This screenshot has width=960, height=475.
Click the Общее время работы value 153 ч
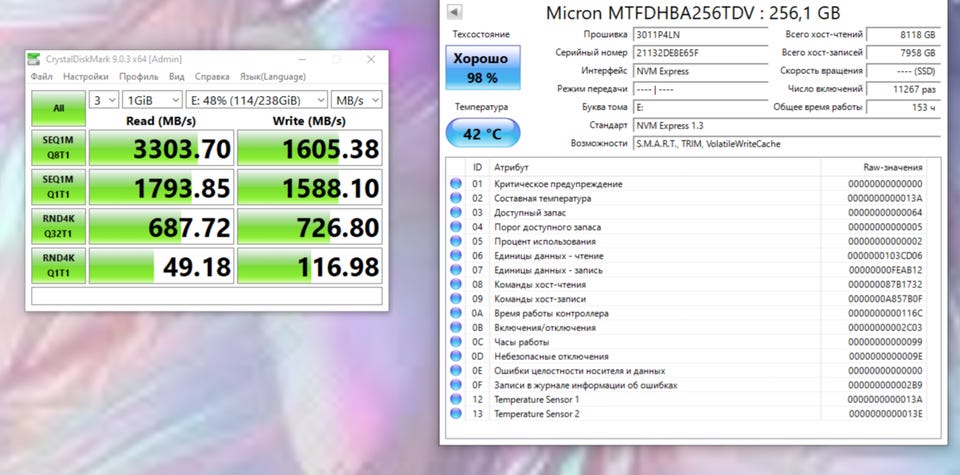[903, 107]
